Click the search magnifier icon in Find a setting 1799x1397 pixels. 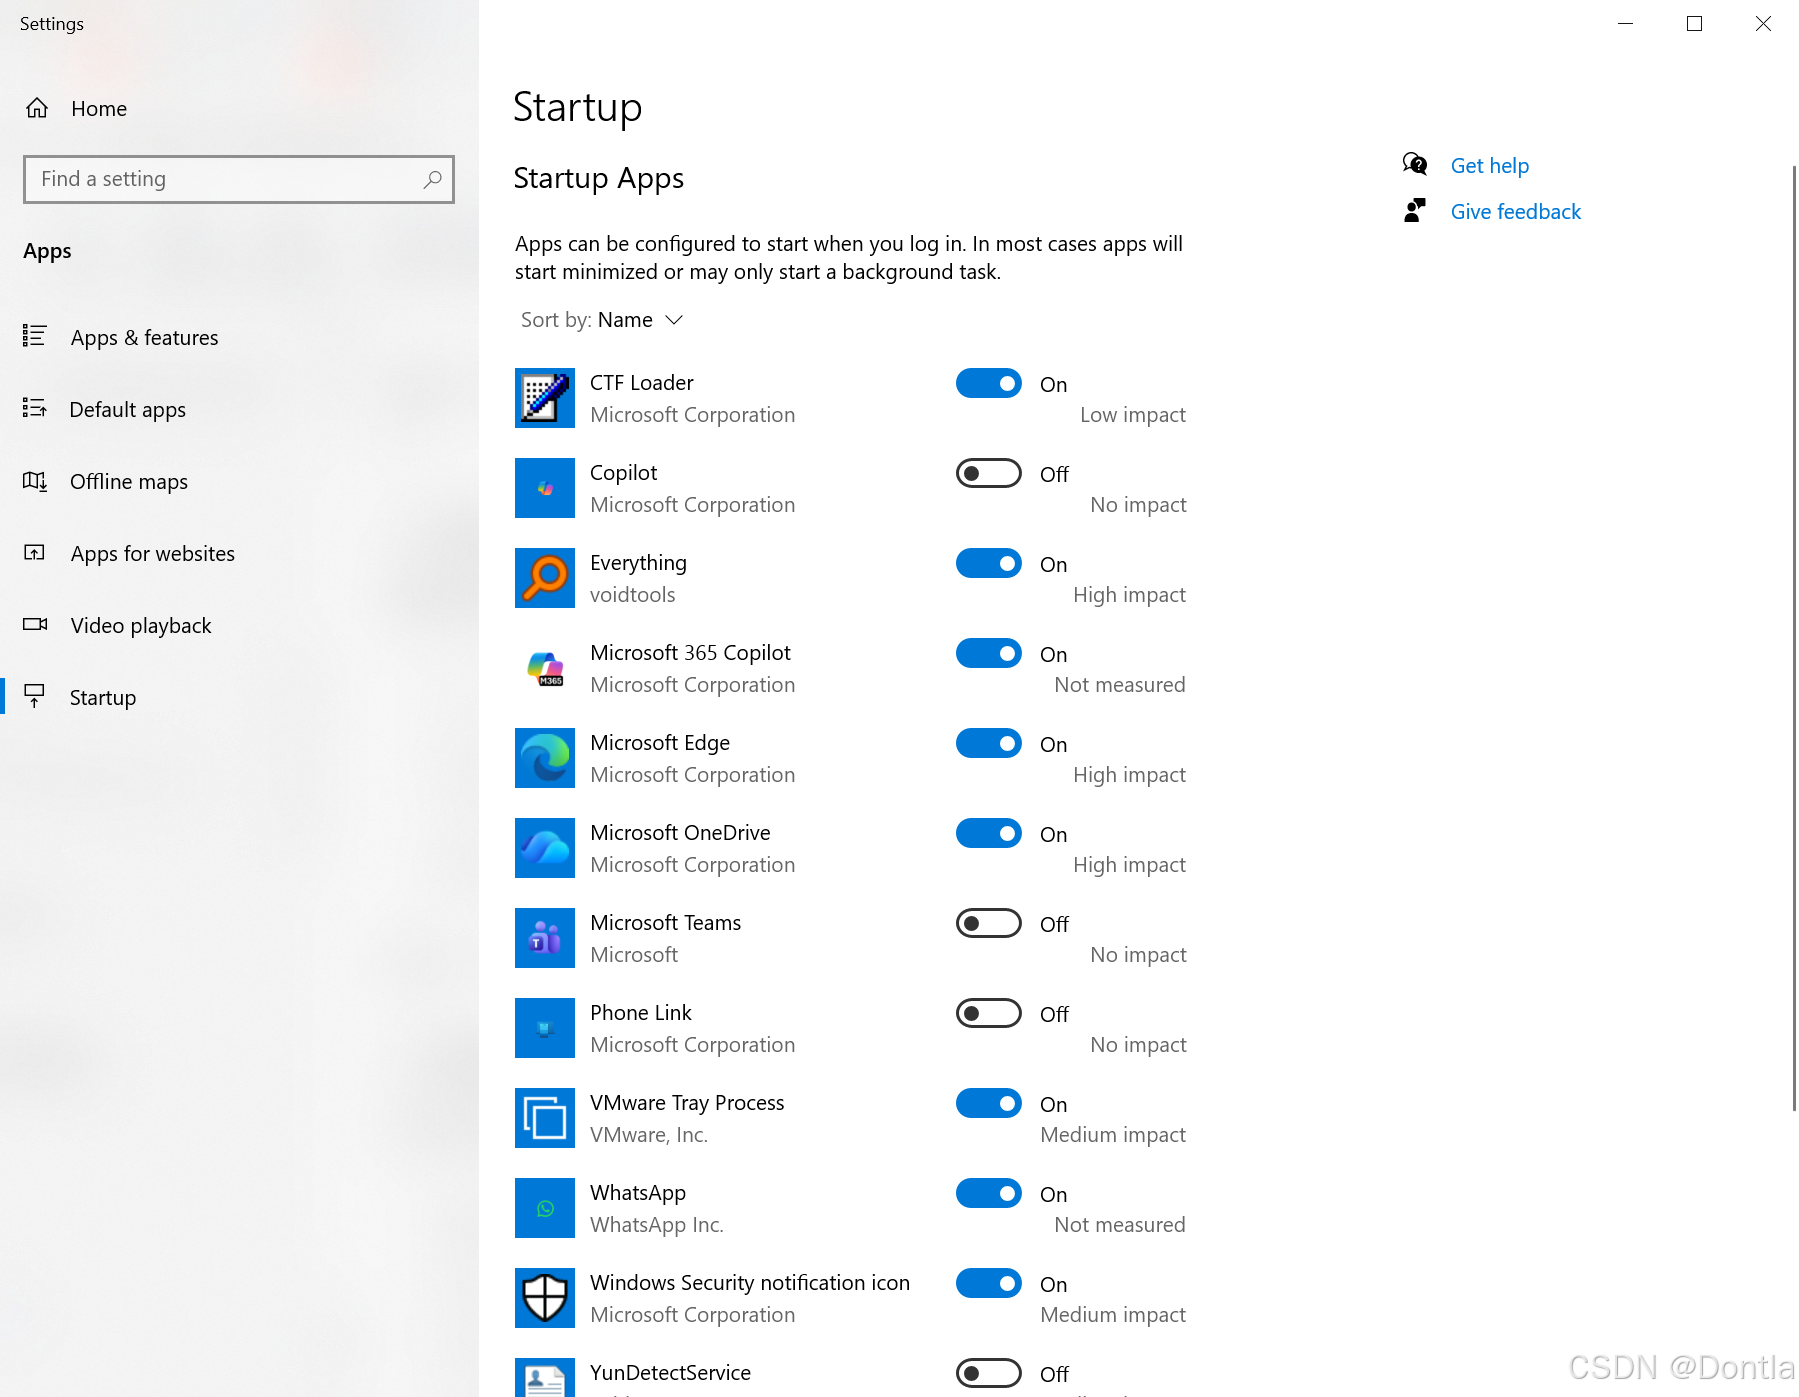[432, 179]
